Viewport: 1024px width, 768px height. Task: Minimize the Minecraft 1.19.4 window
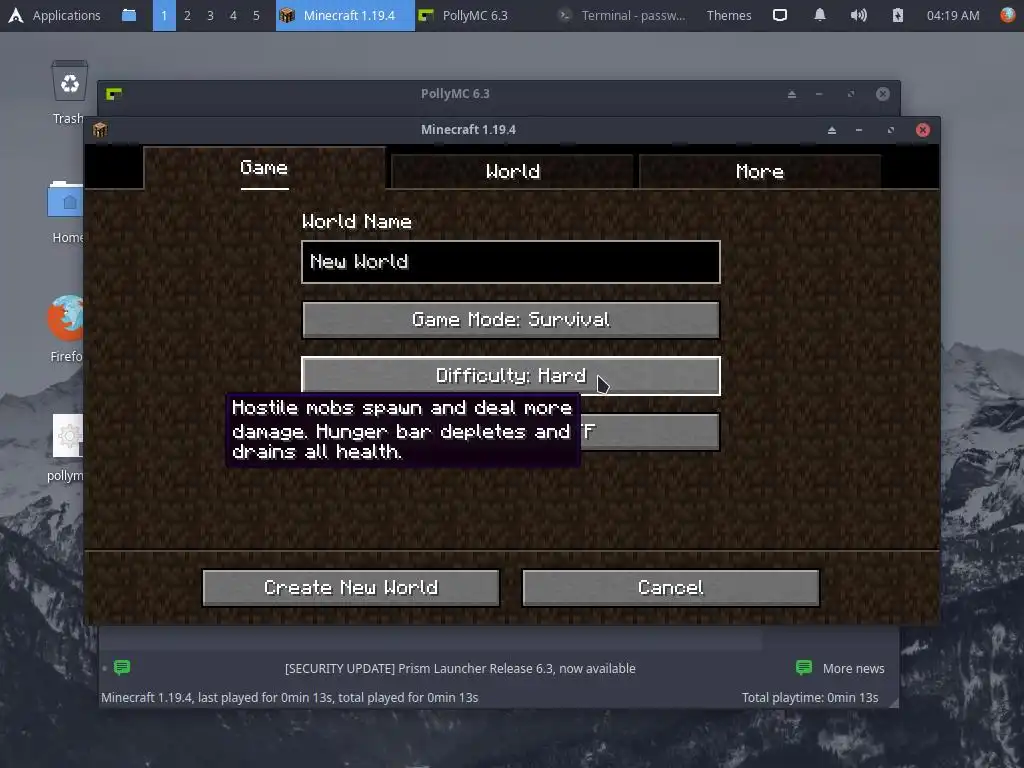(859, 130)
